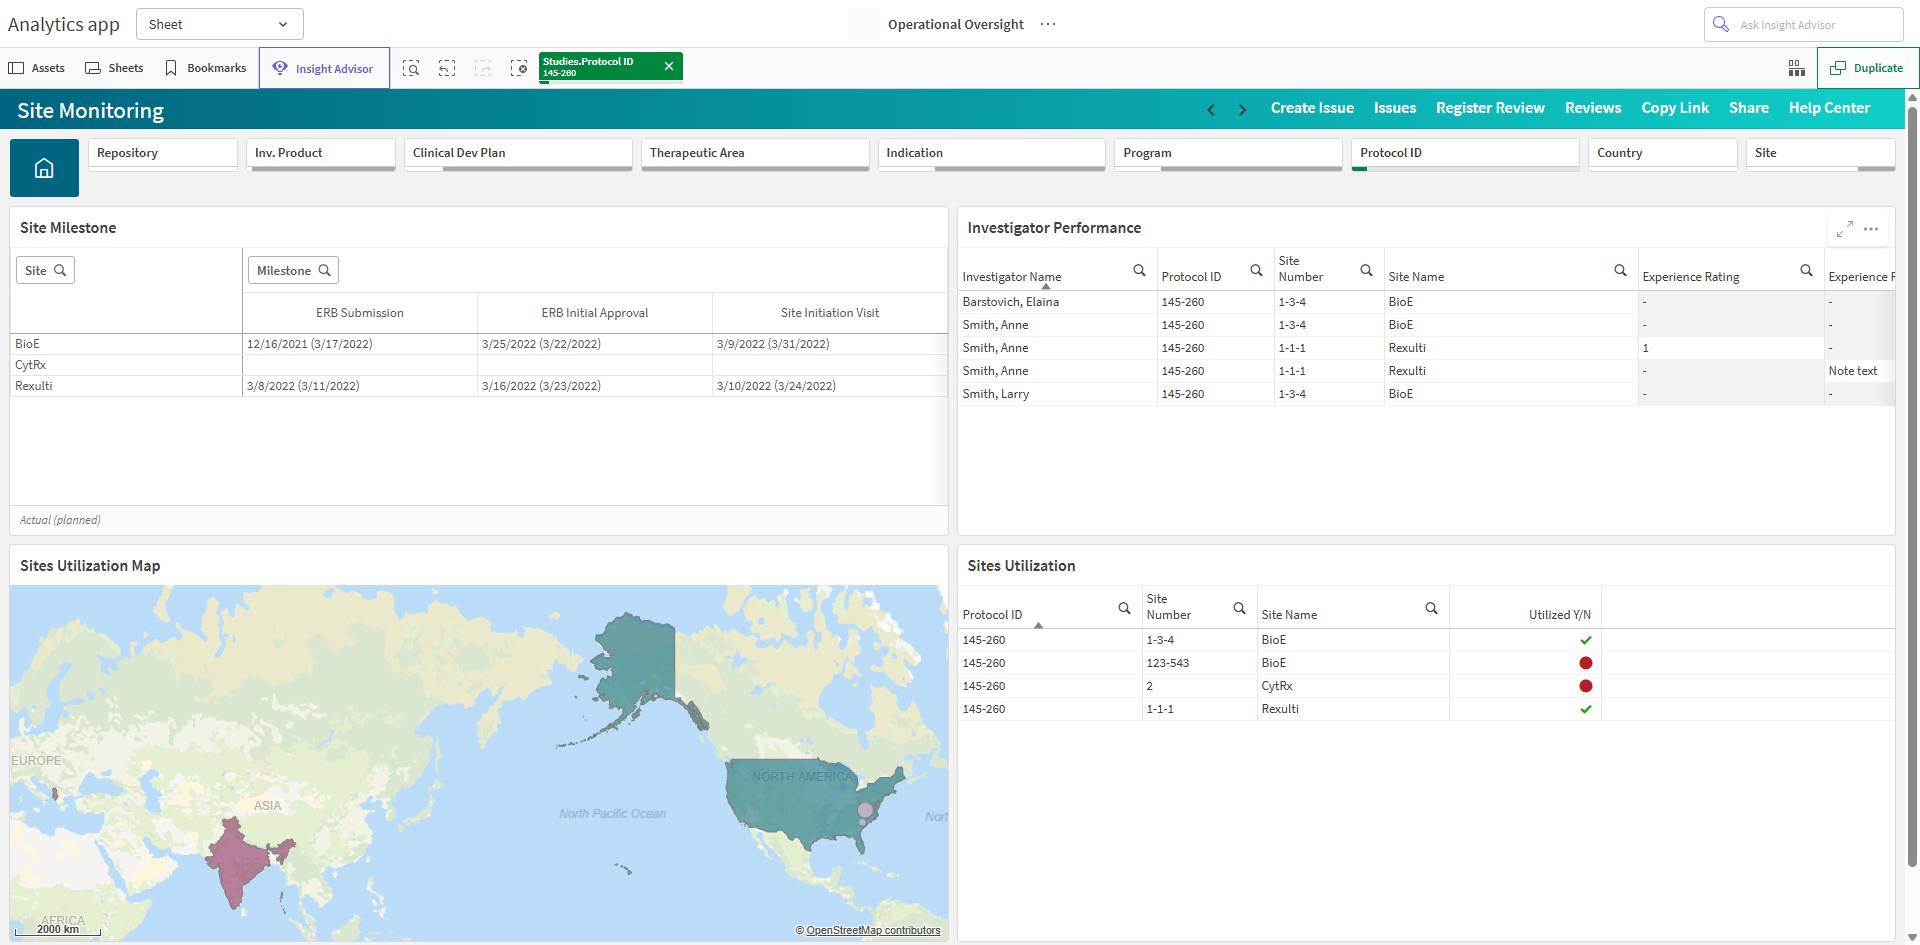
Task: Remove Studies.Protocol ID selection chip
Action: click(669, 66)
